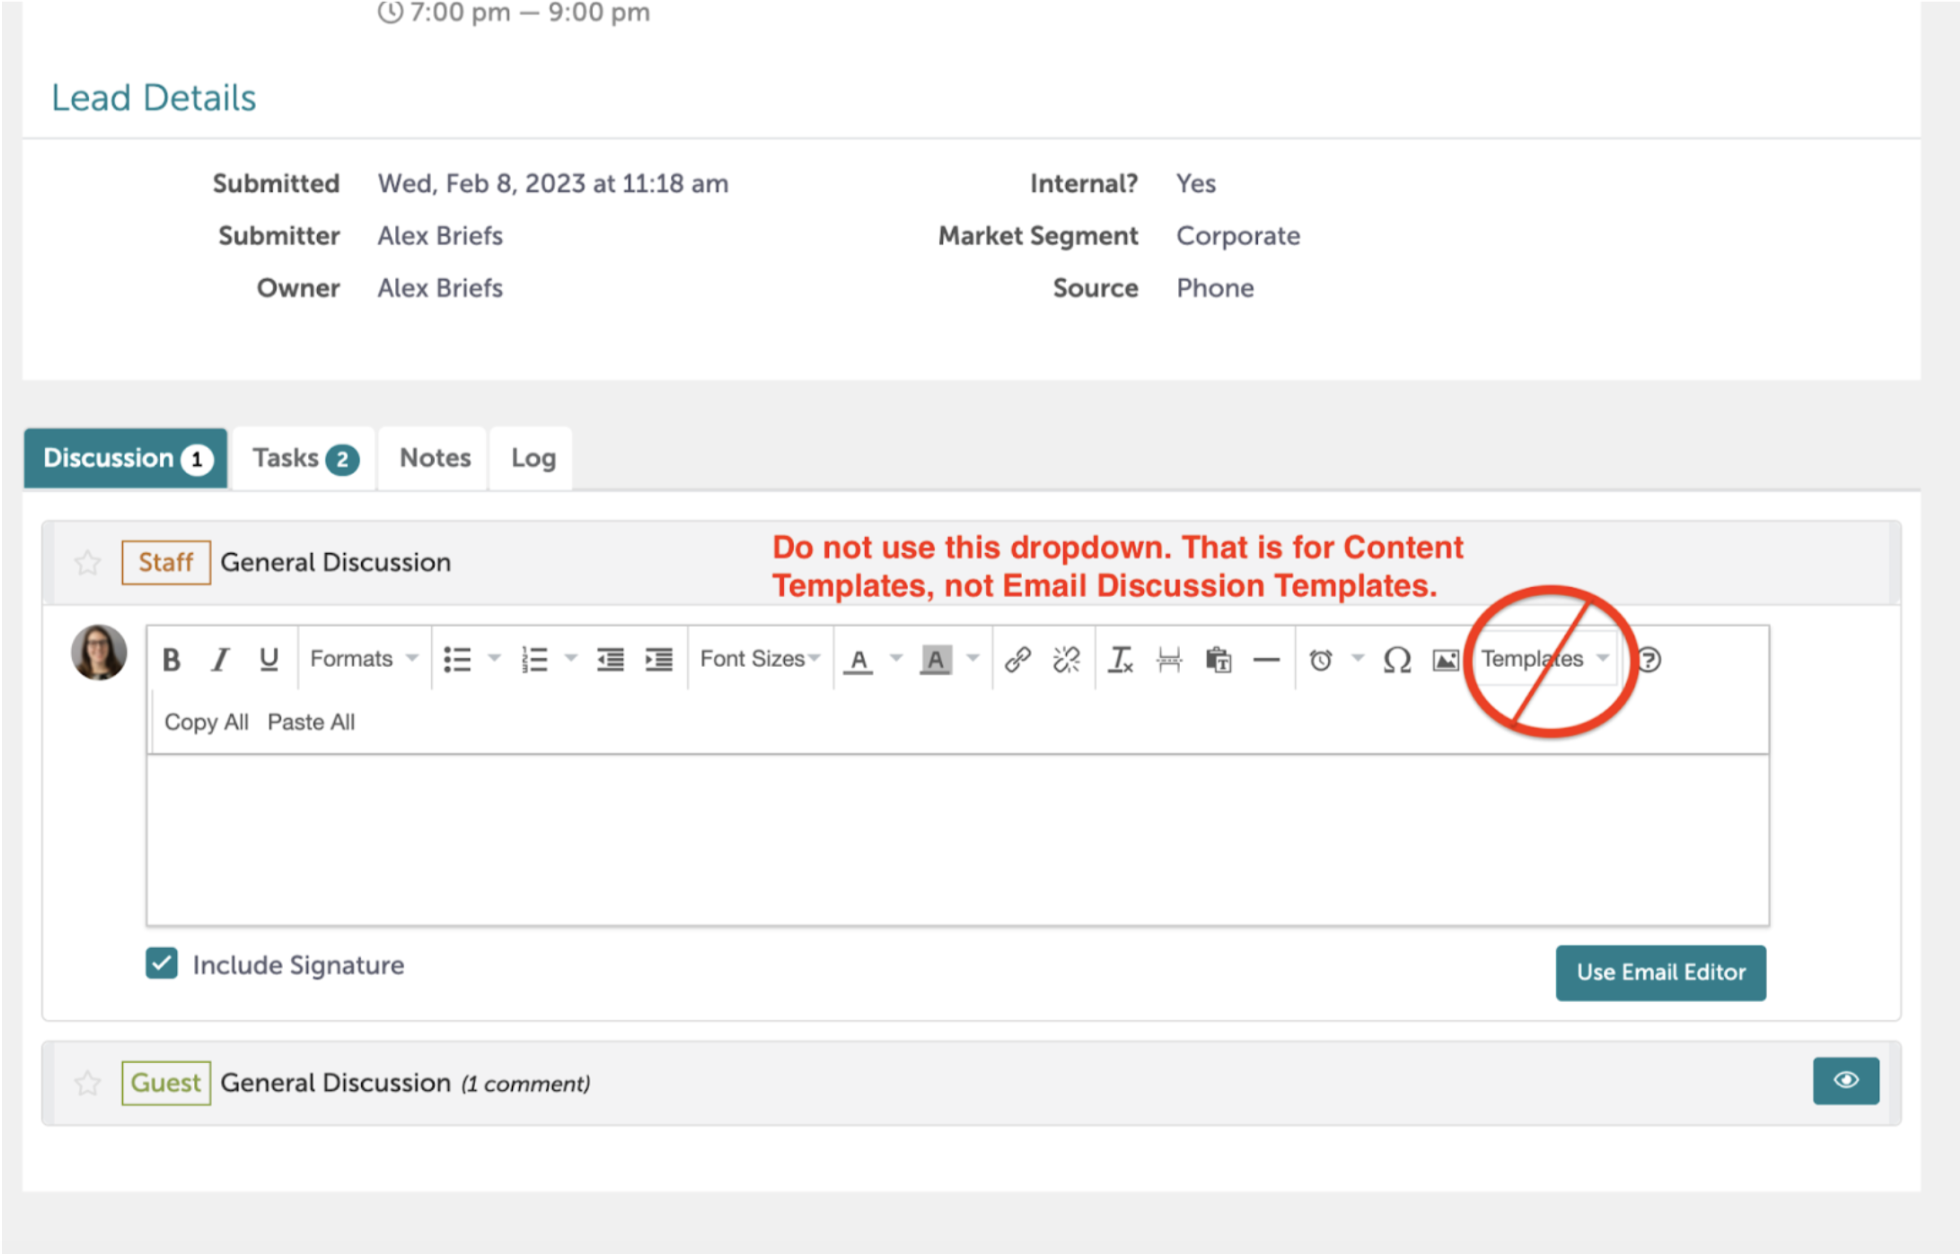Insert a horizontal line in the editor
1960x1254 pixels.
click(x=1266, y=660)
